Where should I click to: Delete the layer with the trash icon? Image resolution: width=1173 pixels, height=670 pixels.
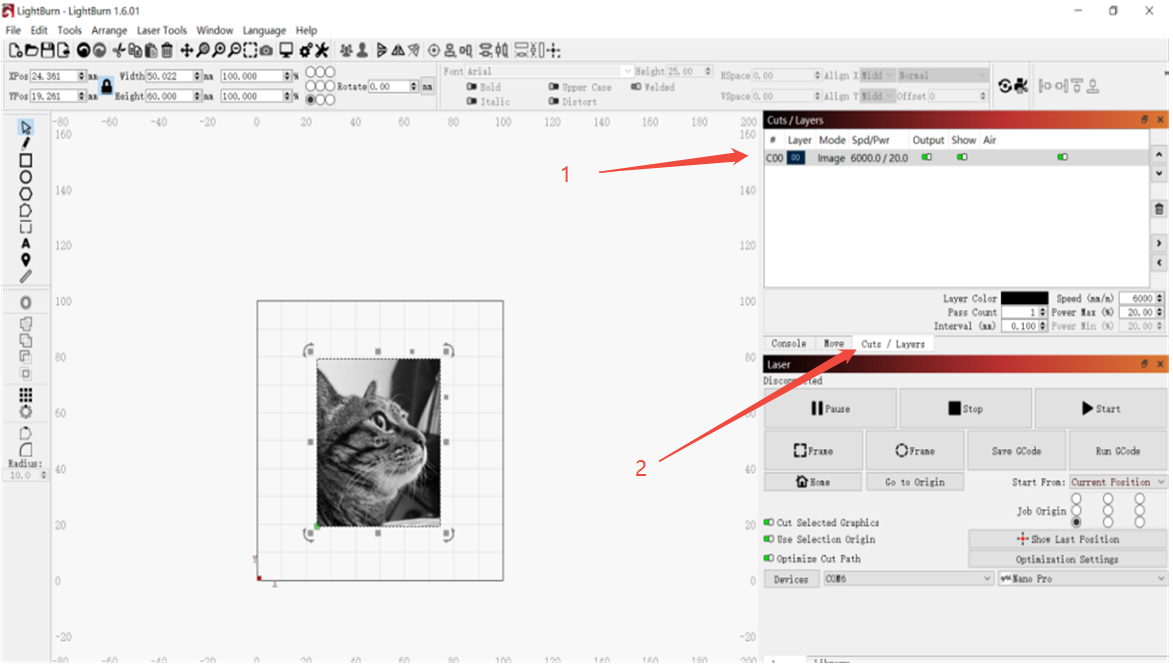tap(1159, 209)
